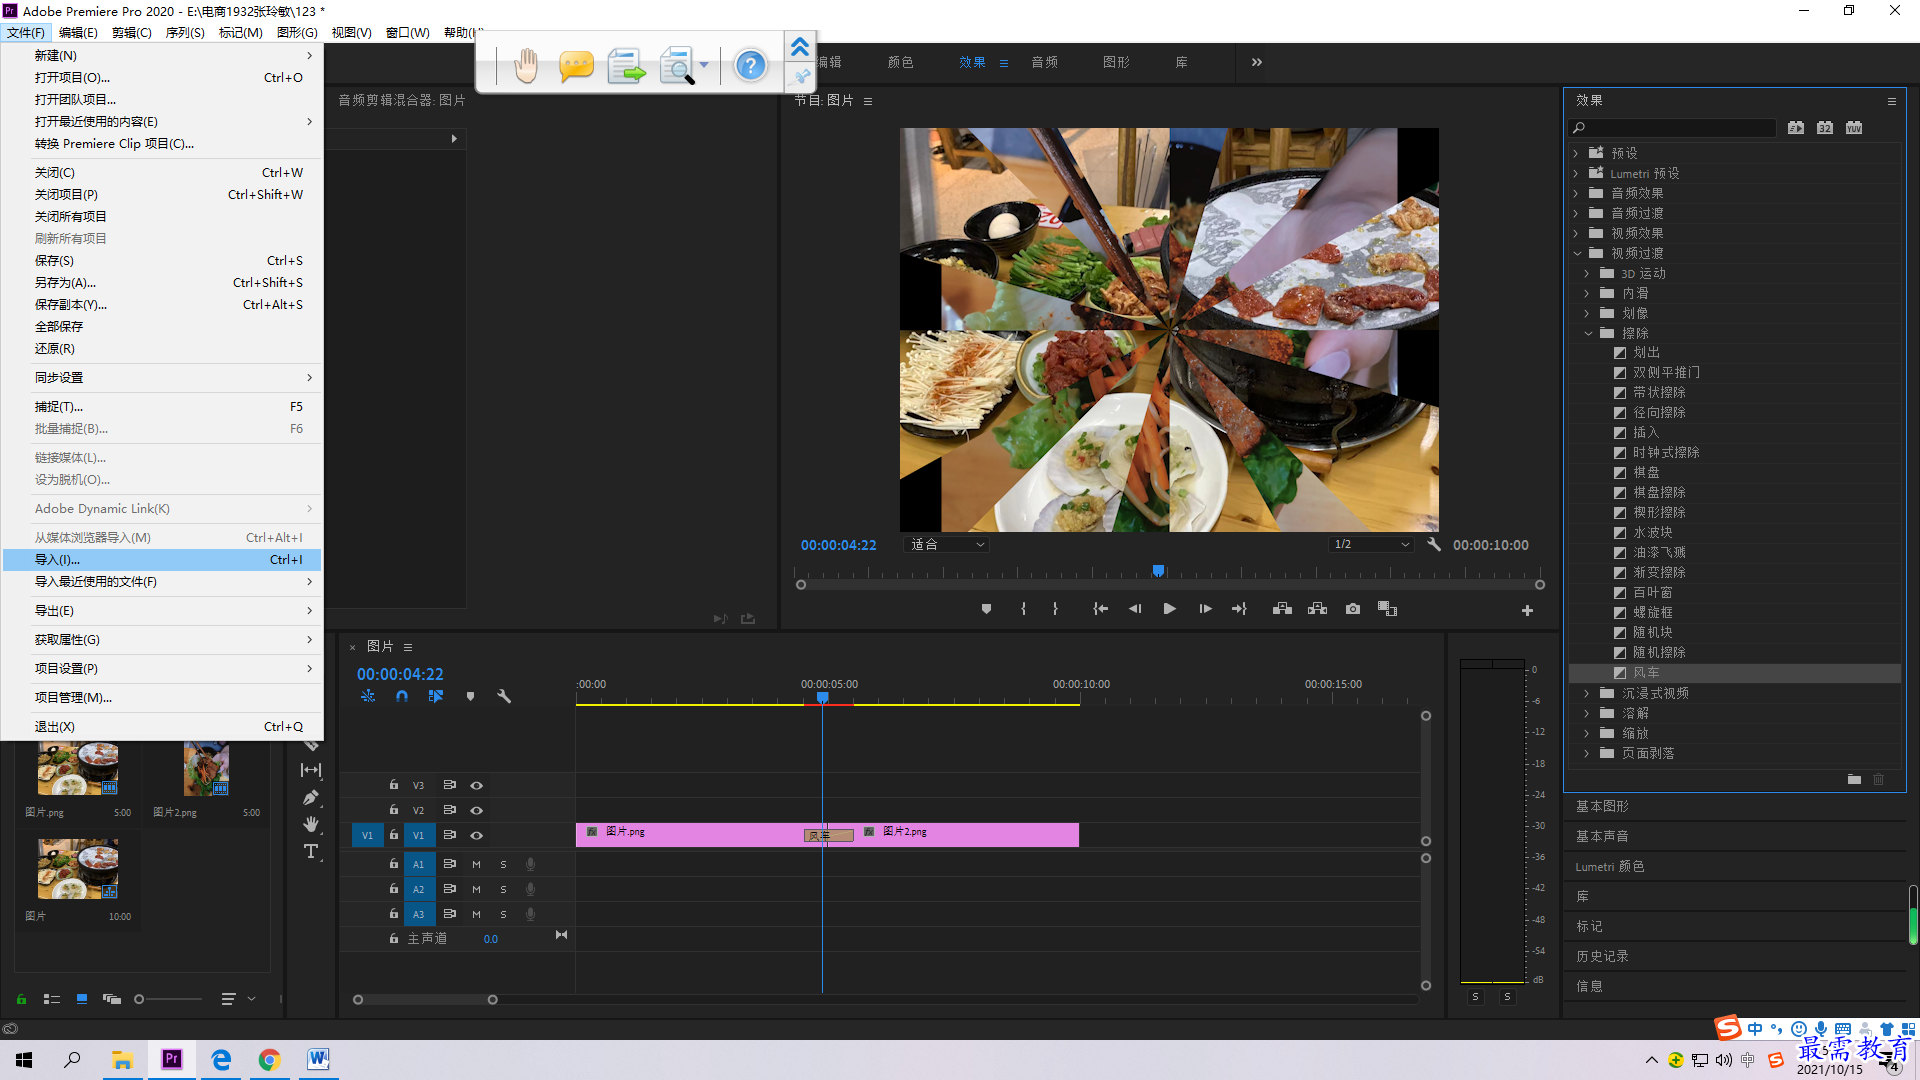
Task: Toggle V2 track output eye
Action: click(476, 810)
